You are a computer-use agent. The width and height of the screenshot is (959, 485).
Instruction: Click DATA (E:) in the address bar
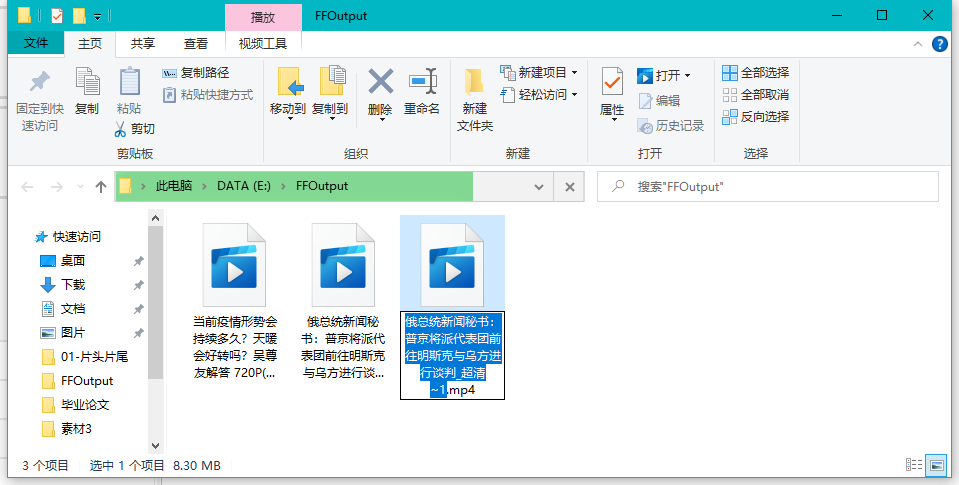(x=243, y=187)
